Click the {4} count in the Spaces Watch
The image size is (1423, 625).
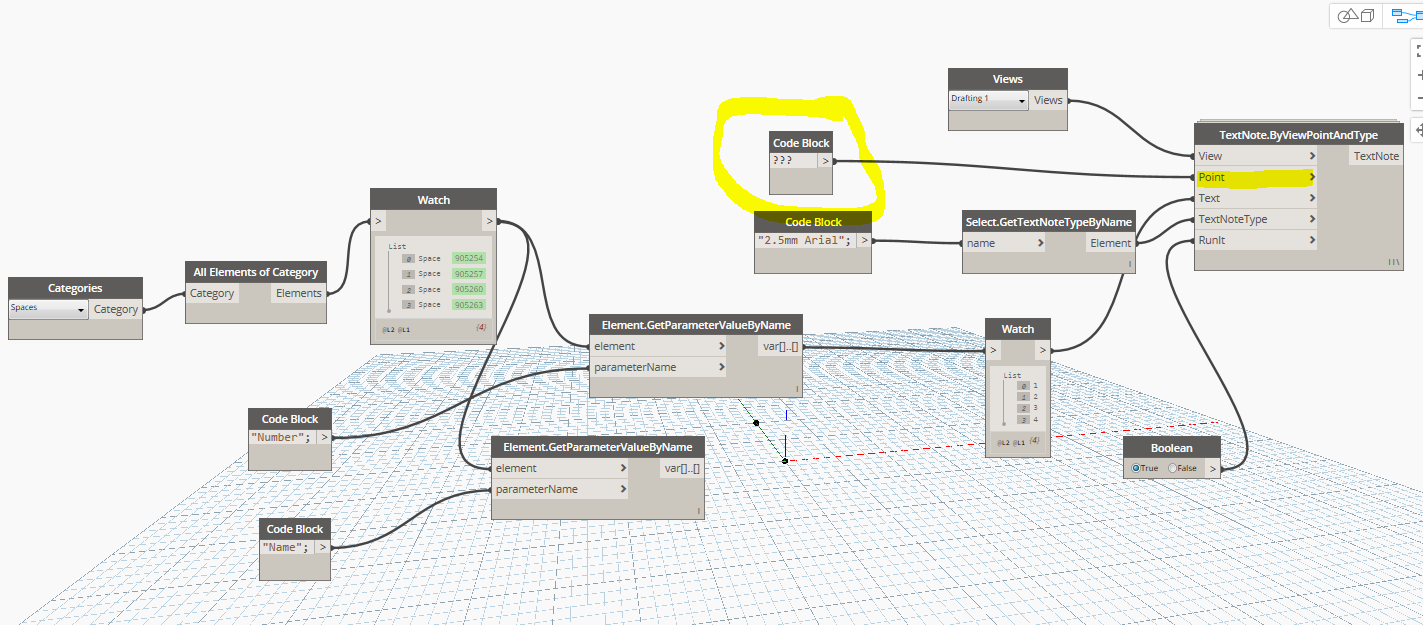tap(481, 328)
